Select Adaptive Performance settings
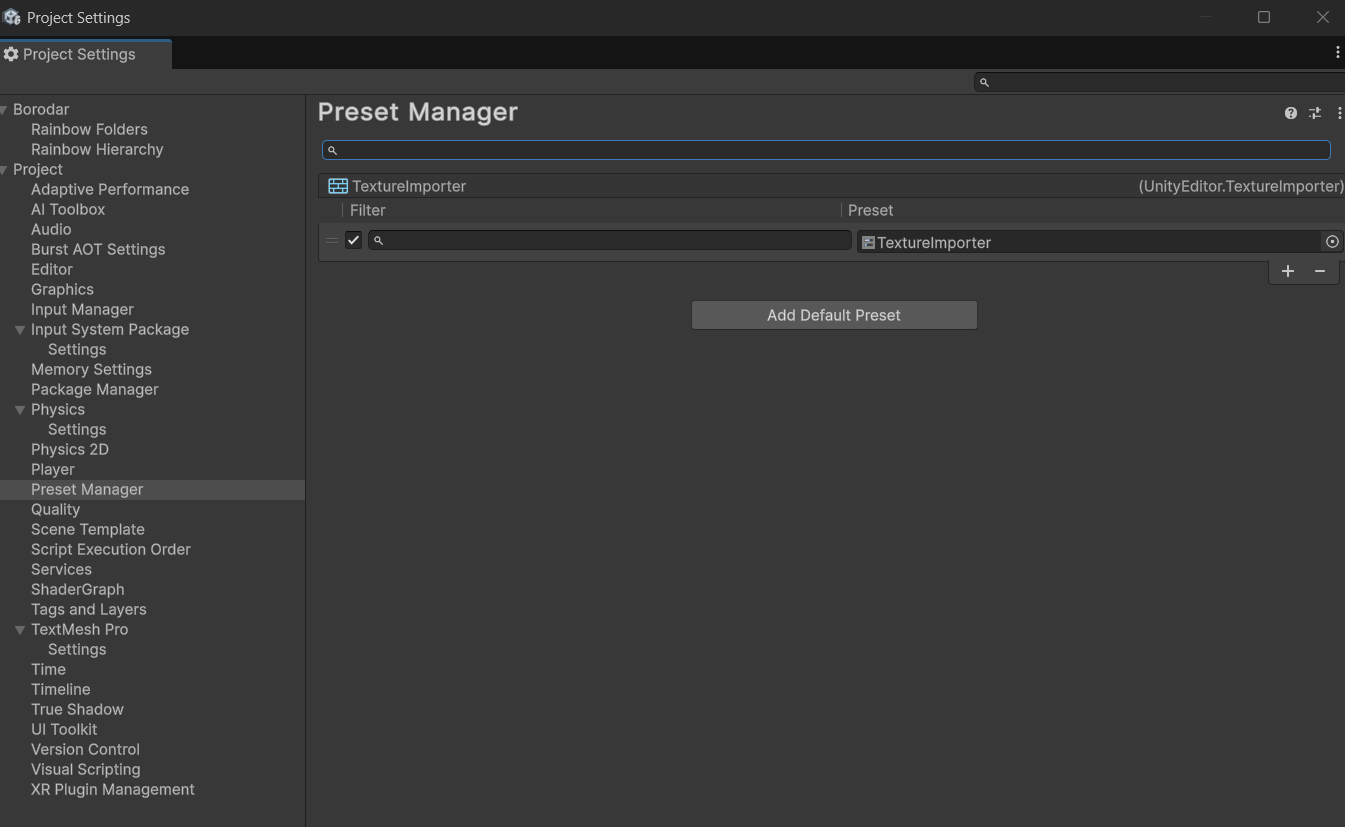1345x827 pixels. click(x=110, y=189)
